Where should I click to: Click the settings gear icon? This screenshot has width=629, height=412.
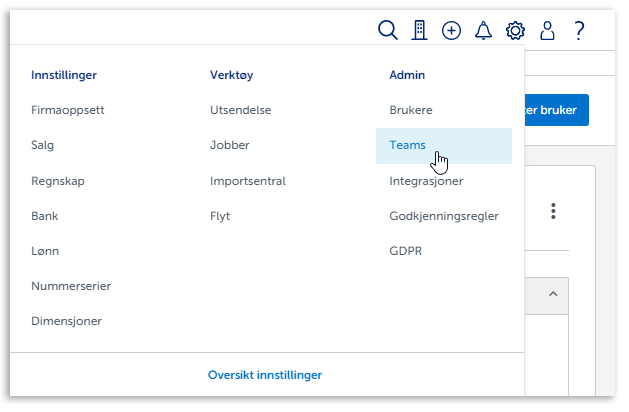(515, 31)
